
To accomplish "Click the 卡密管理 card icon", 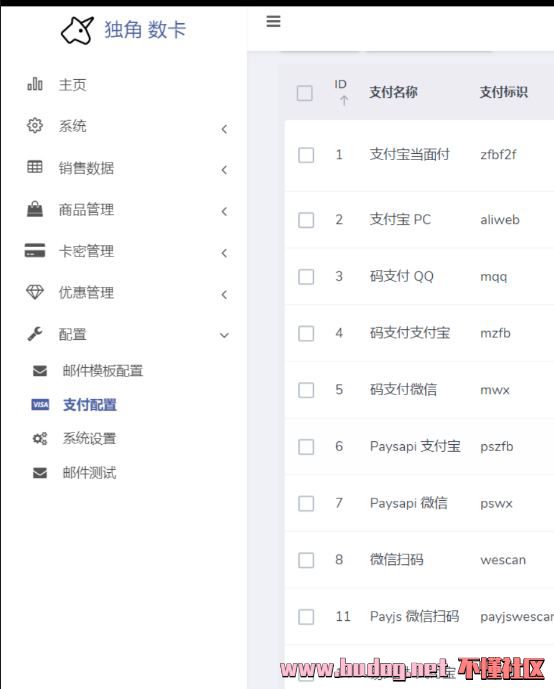I will (35, 250).
